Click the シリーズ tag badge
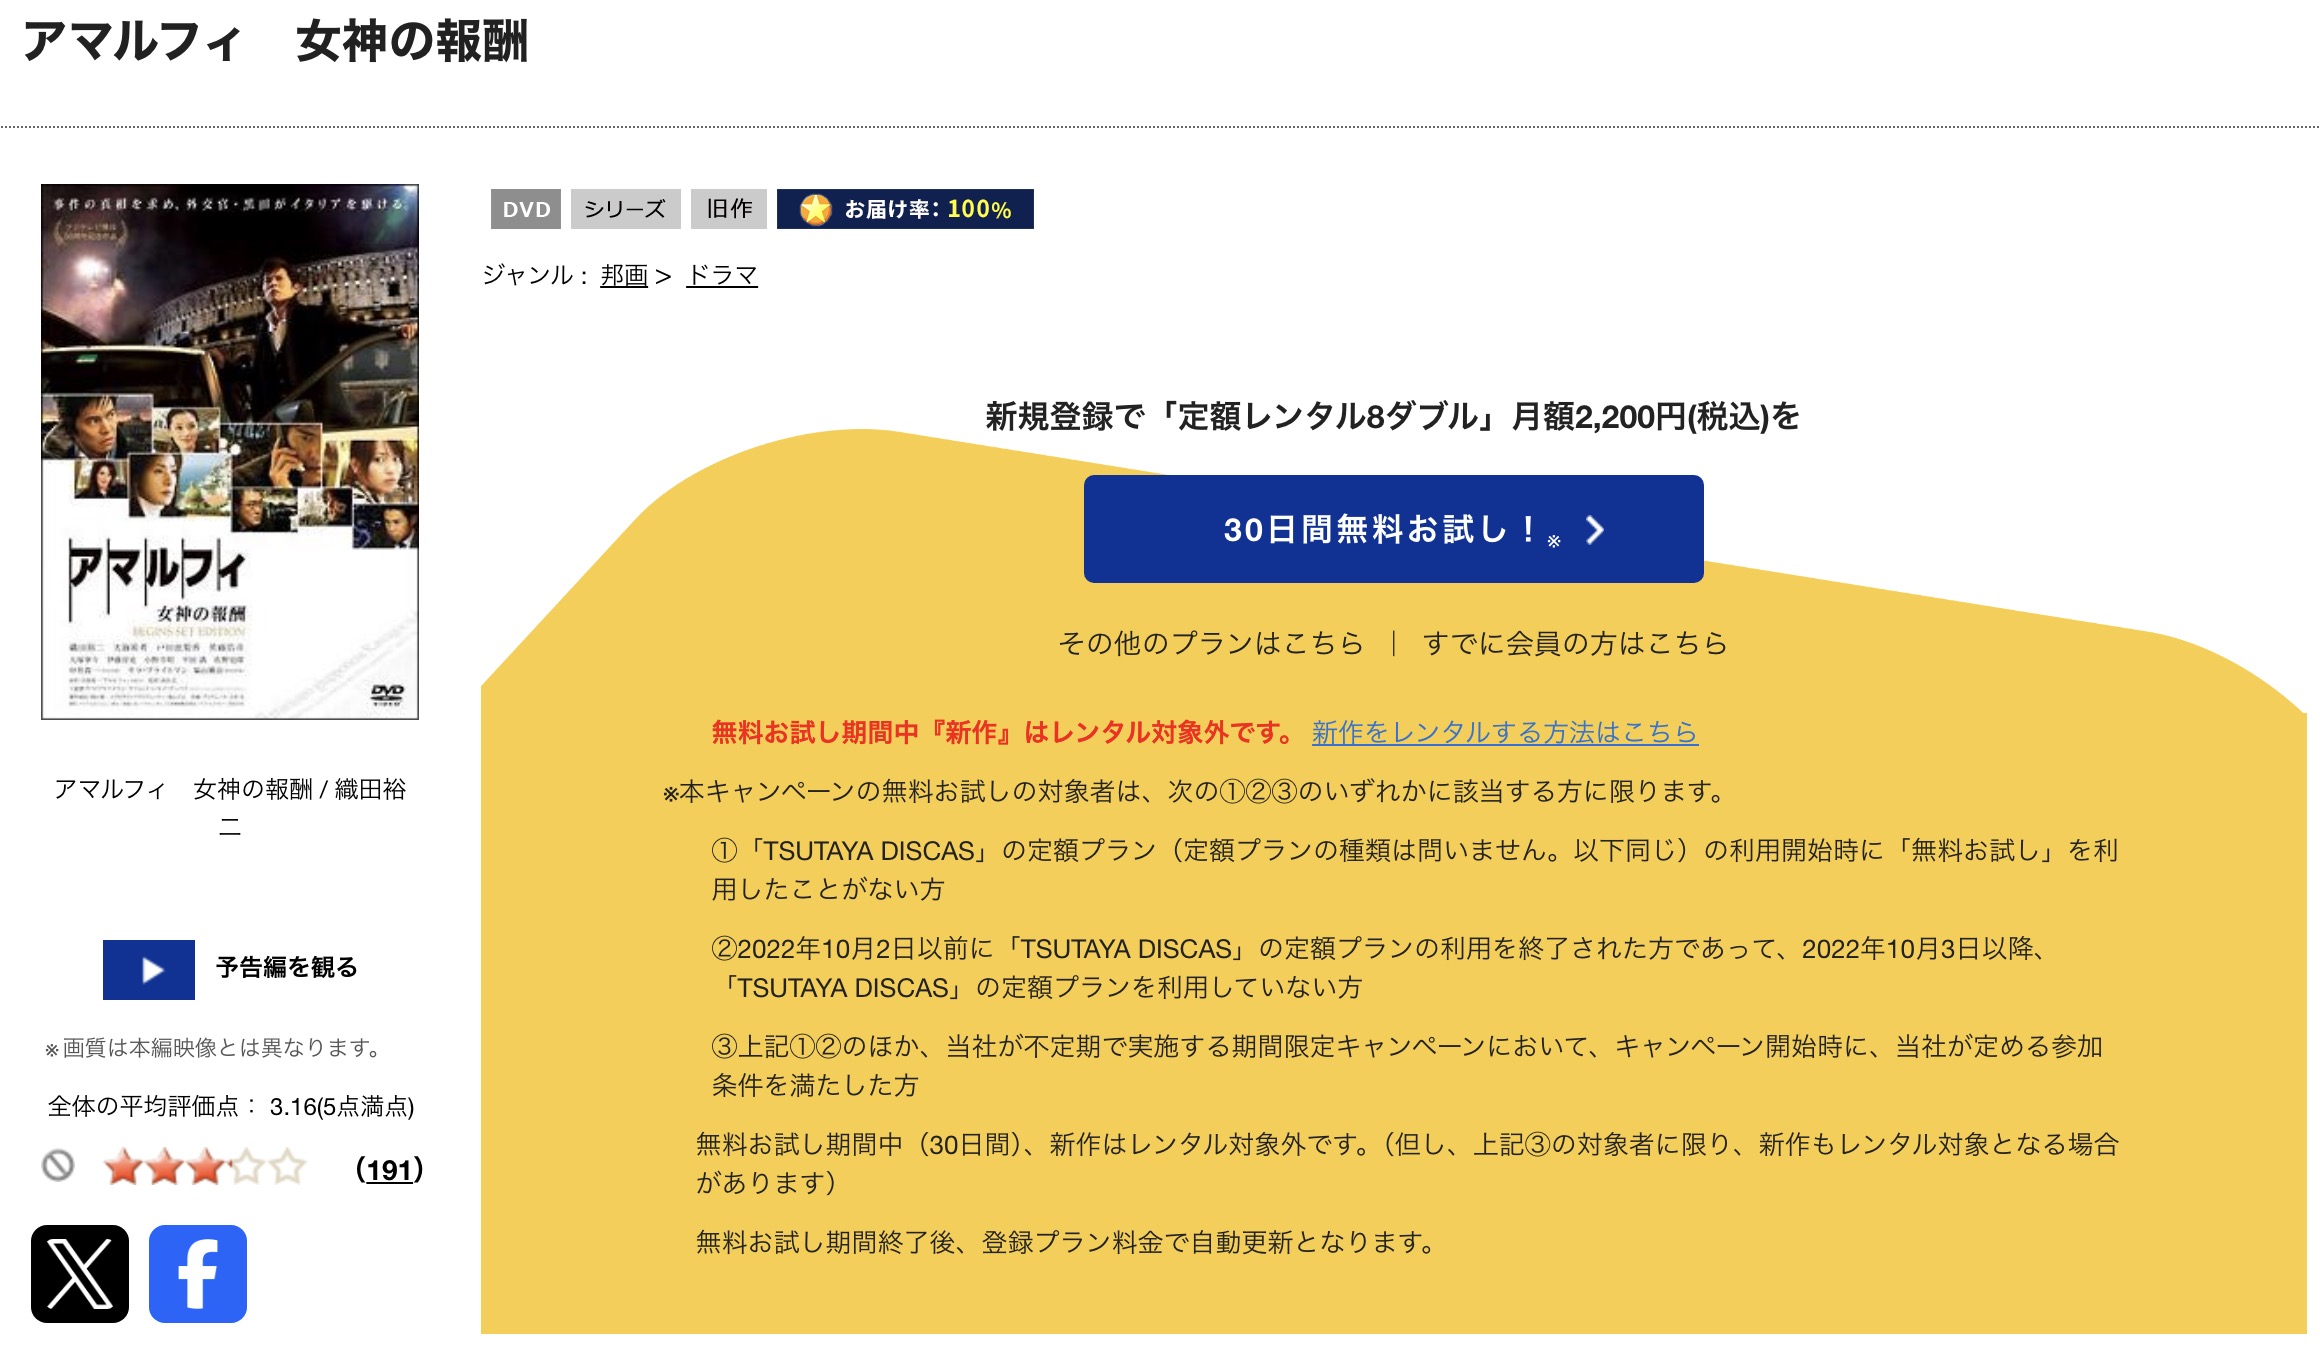 pyautogui.click(x=625, y=209)
